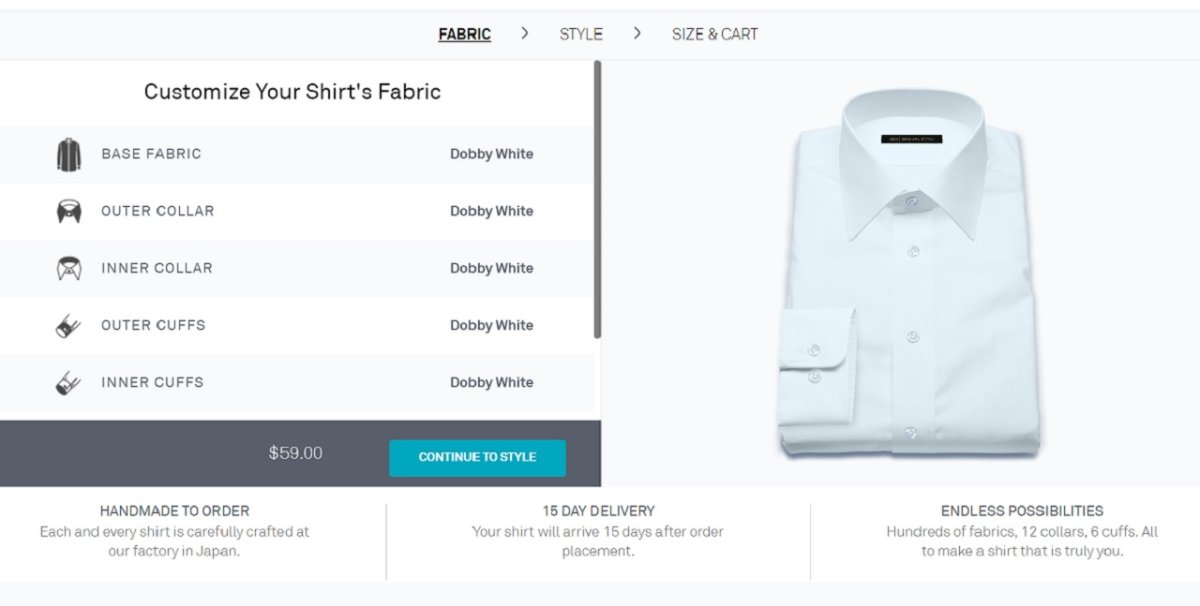
Task: Click the chevron after the Fabric step
Action: pyautogui.click(x=525, y=34)
